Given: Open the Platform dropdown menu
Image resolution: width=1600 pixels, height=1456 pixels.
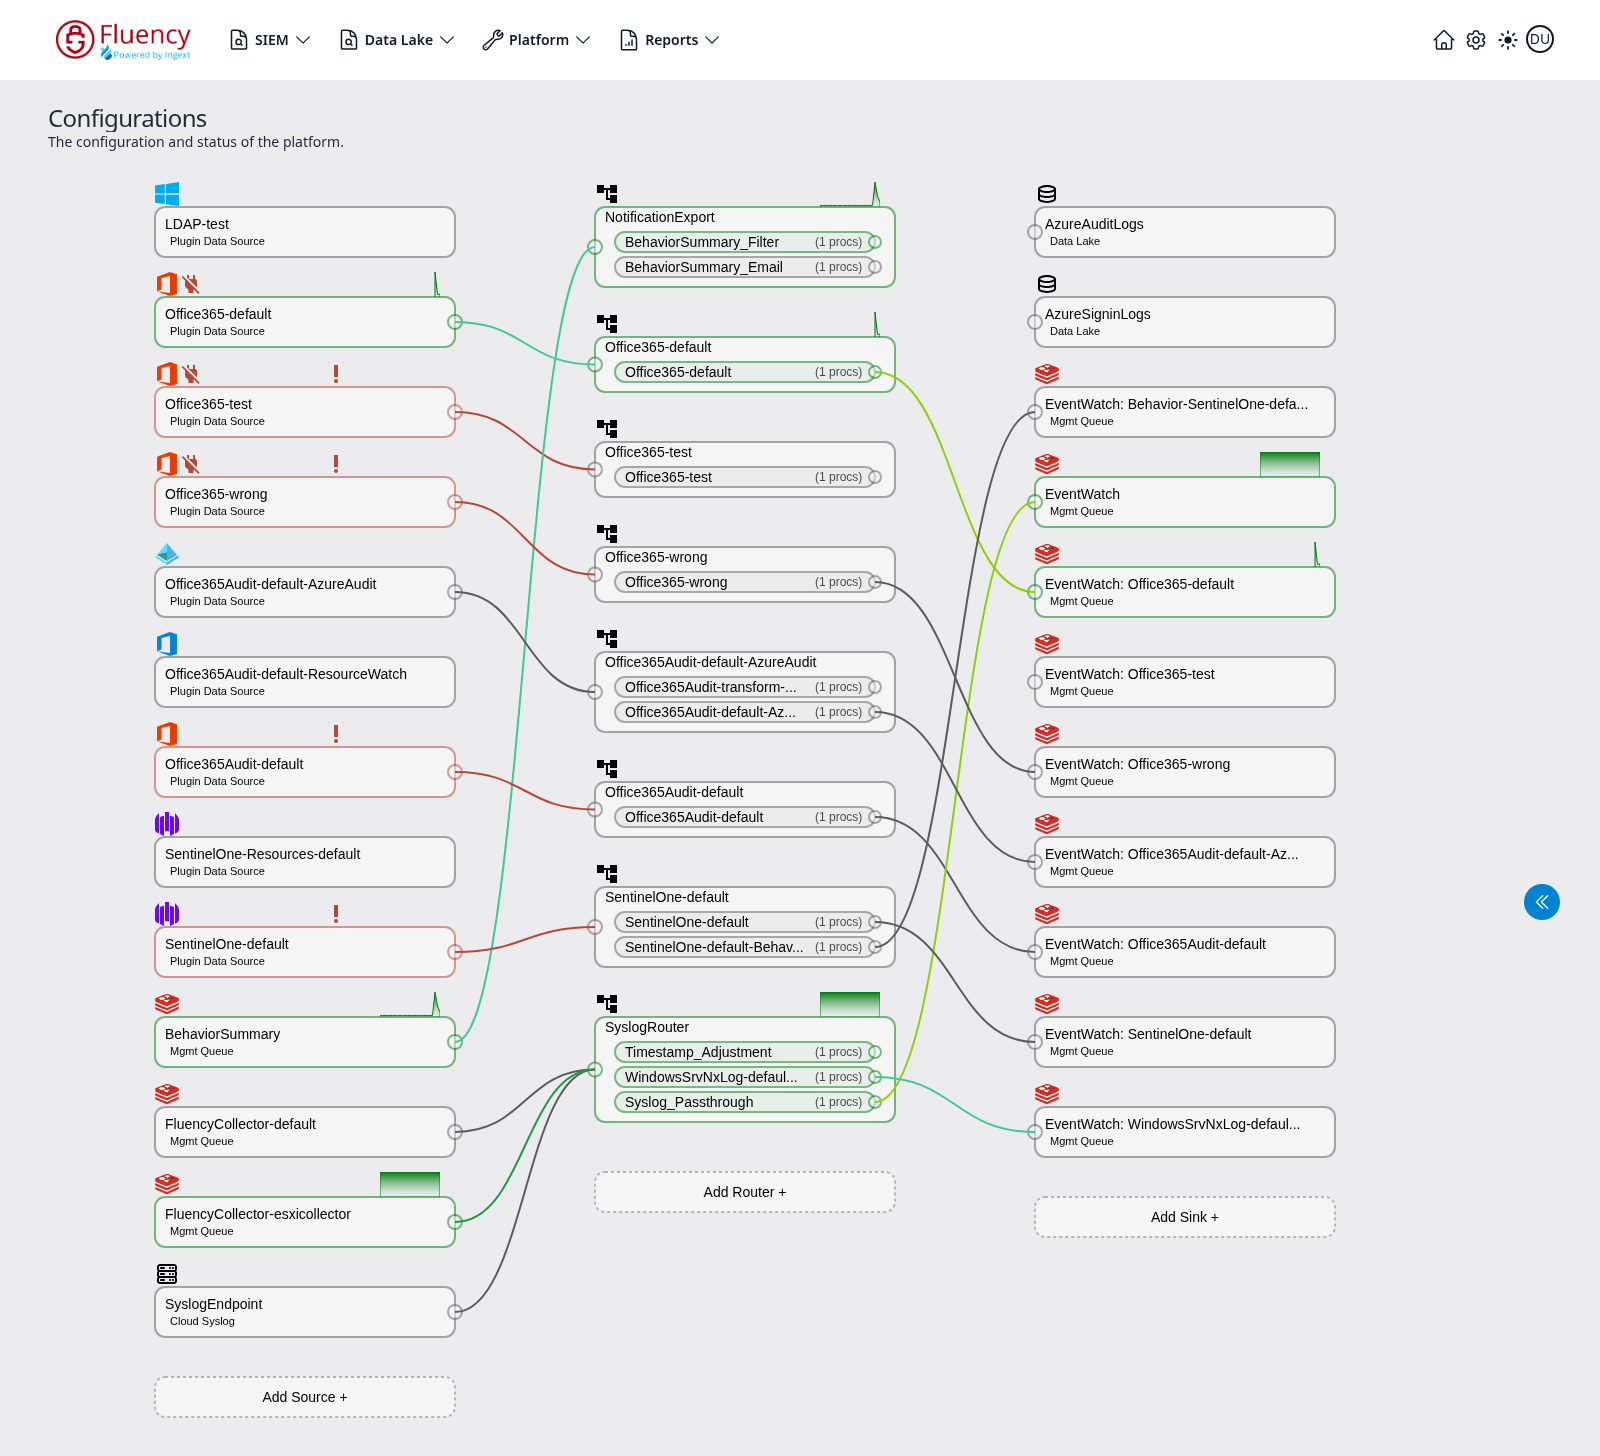Looking at the screenshot, I should pyautogui.click(x=536, y=40).
